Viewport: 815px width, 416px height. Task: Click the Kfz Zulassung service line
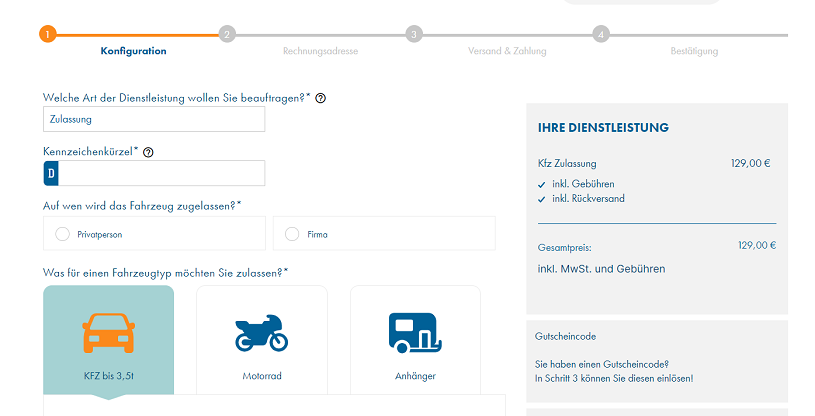(x=567, y=163)
